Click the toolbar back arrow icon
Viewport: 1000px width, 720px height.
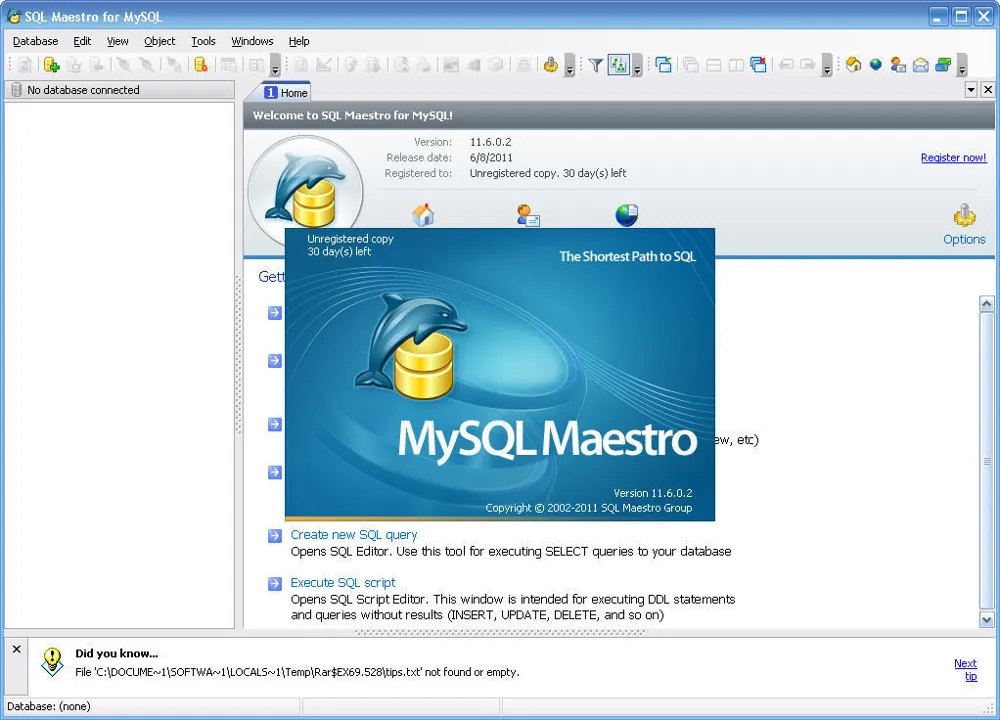(x=786, y=64)
